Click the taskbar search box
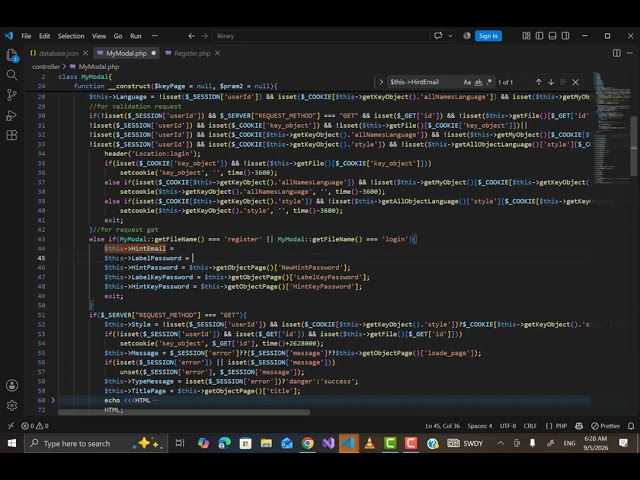 96,443
